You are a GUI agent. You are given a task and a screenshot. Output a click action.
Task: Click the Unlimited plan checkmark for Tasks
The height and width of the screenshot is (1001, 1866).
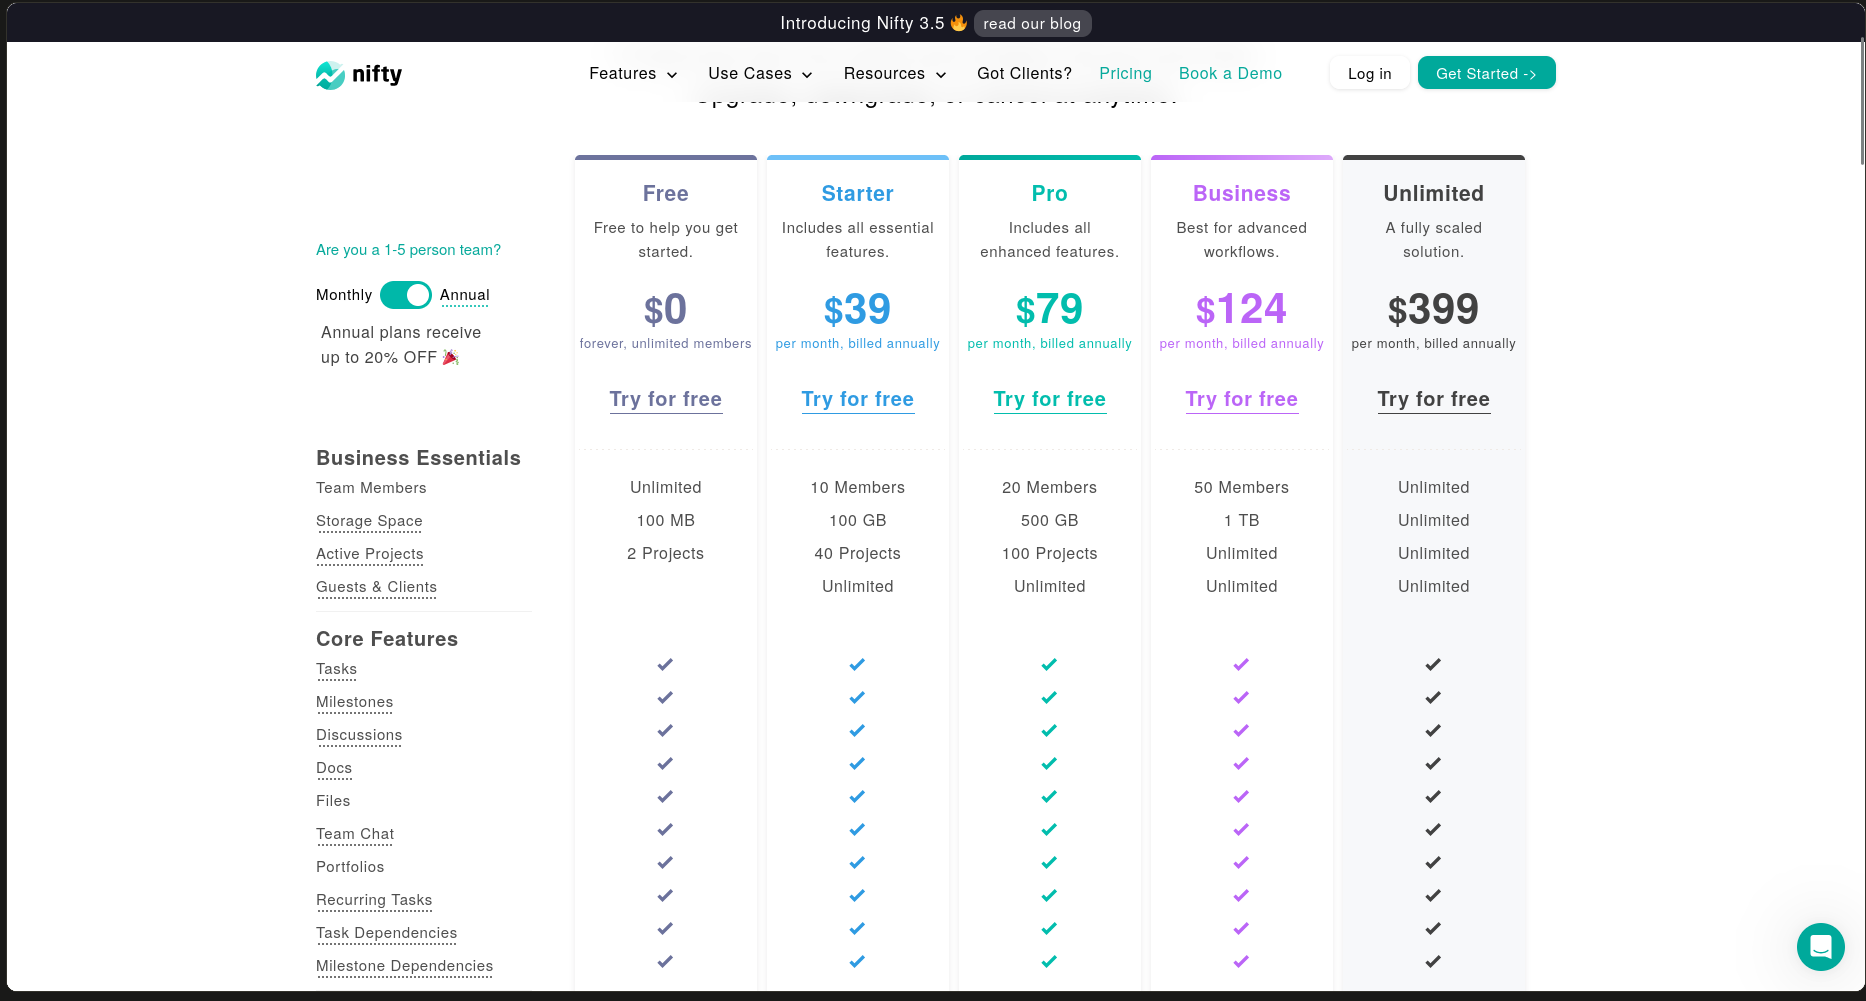tap(1433, 664)
